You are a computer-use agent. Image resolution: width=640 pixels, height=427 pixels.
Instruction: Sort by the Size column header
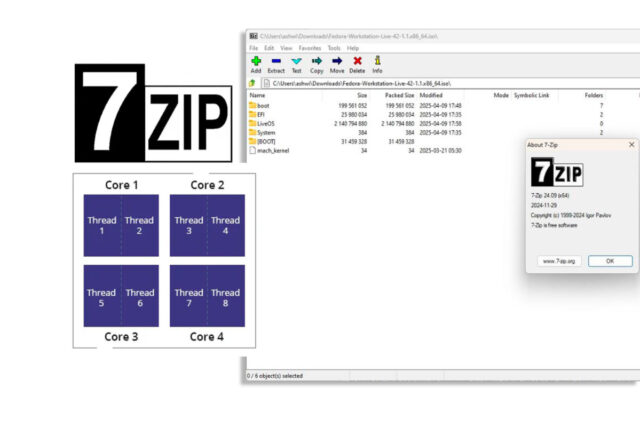coord(362,95)
